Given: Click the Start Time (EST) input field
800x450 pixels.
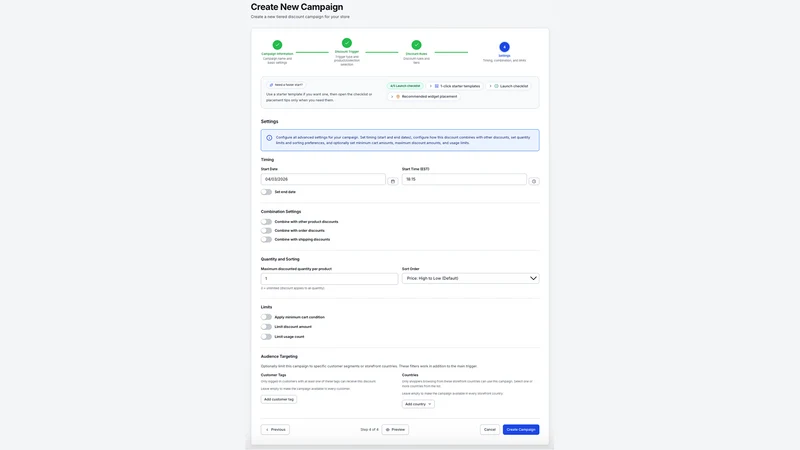Looking at the screenshot, I should [464, 179].
